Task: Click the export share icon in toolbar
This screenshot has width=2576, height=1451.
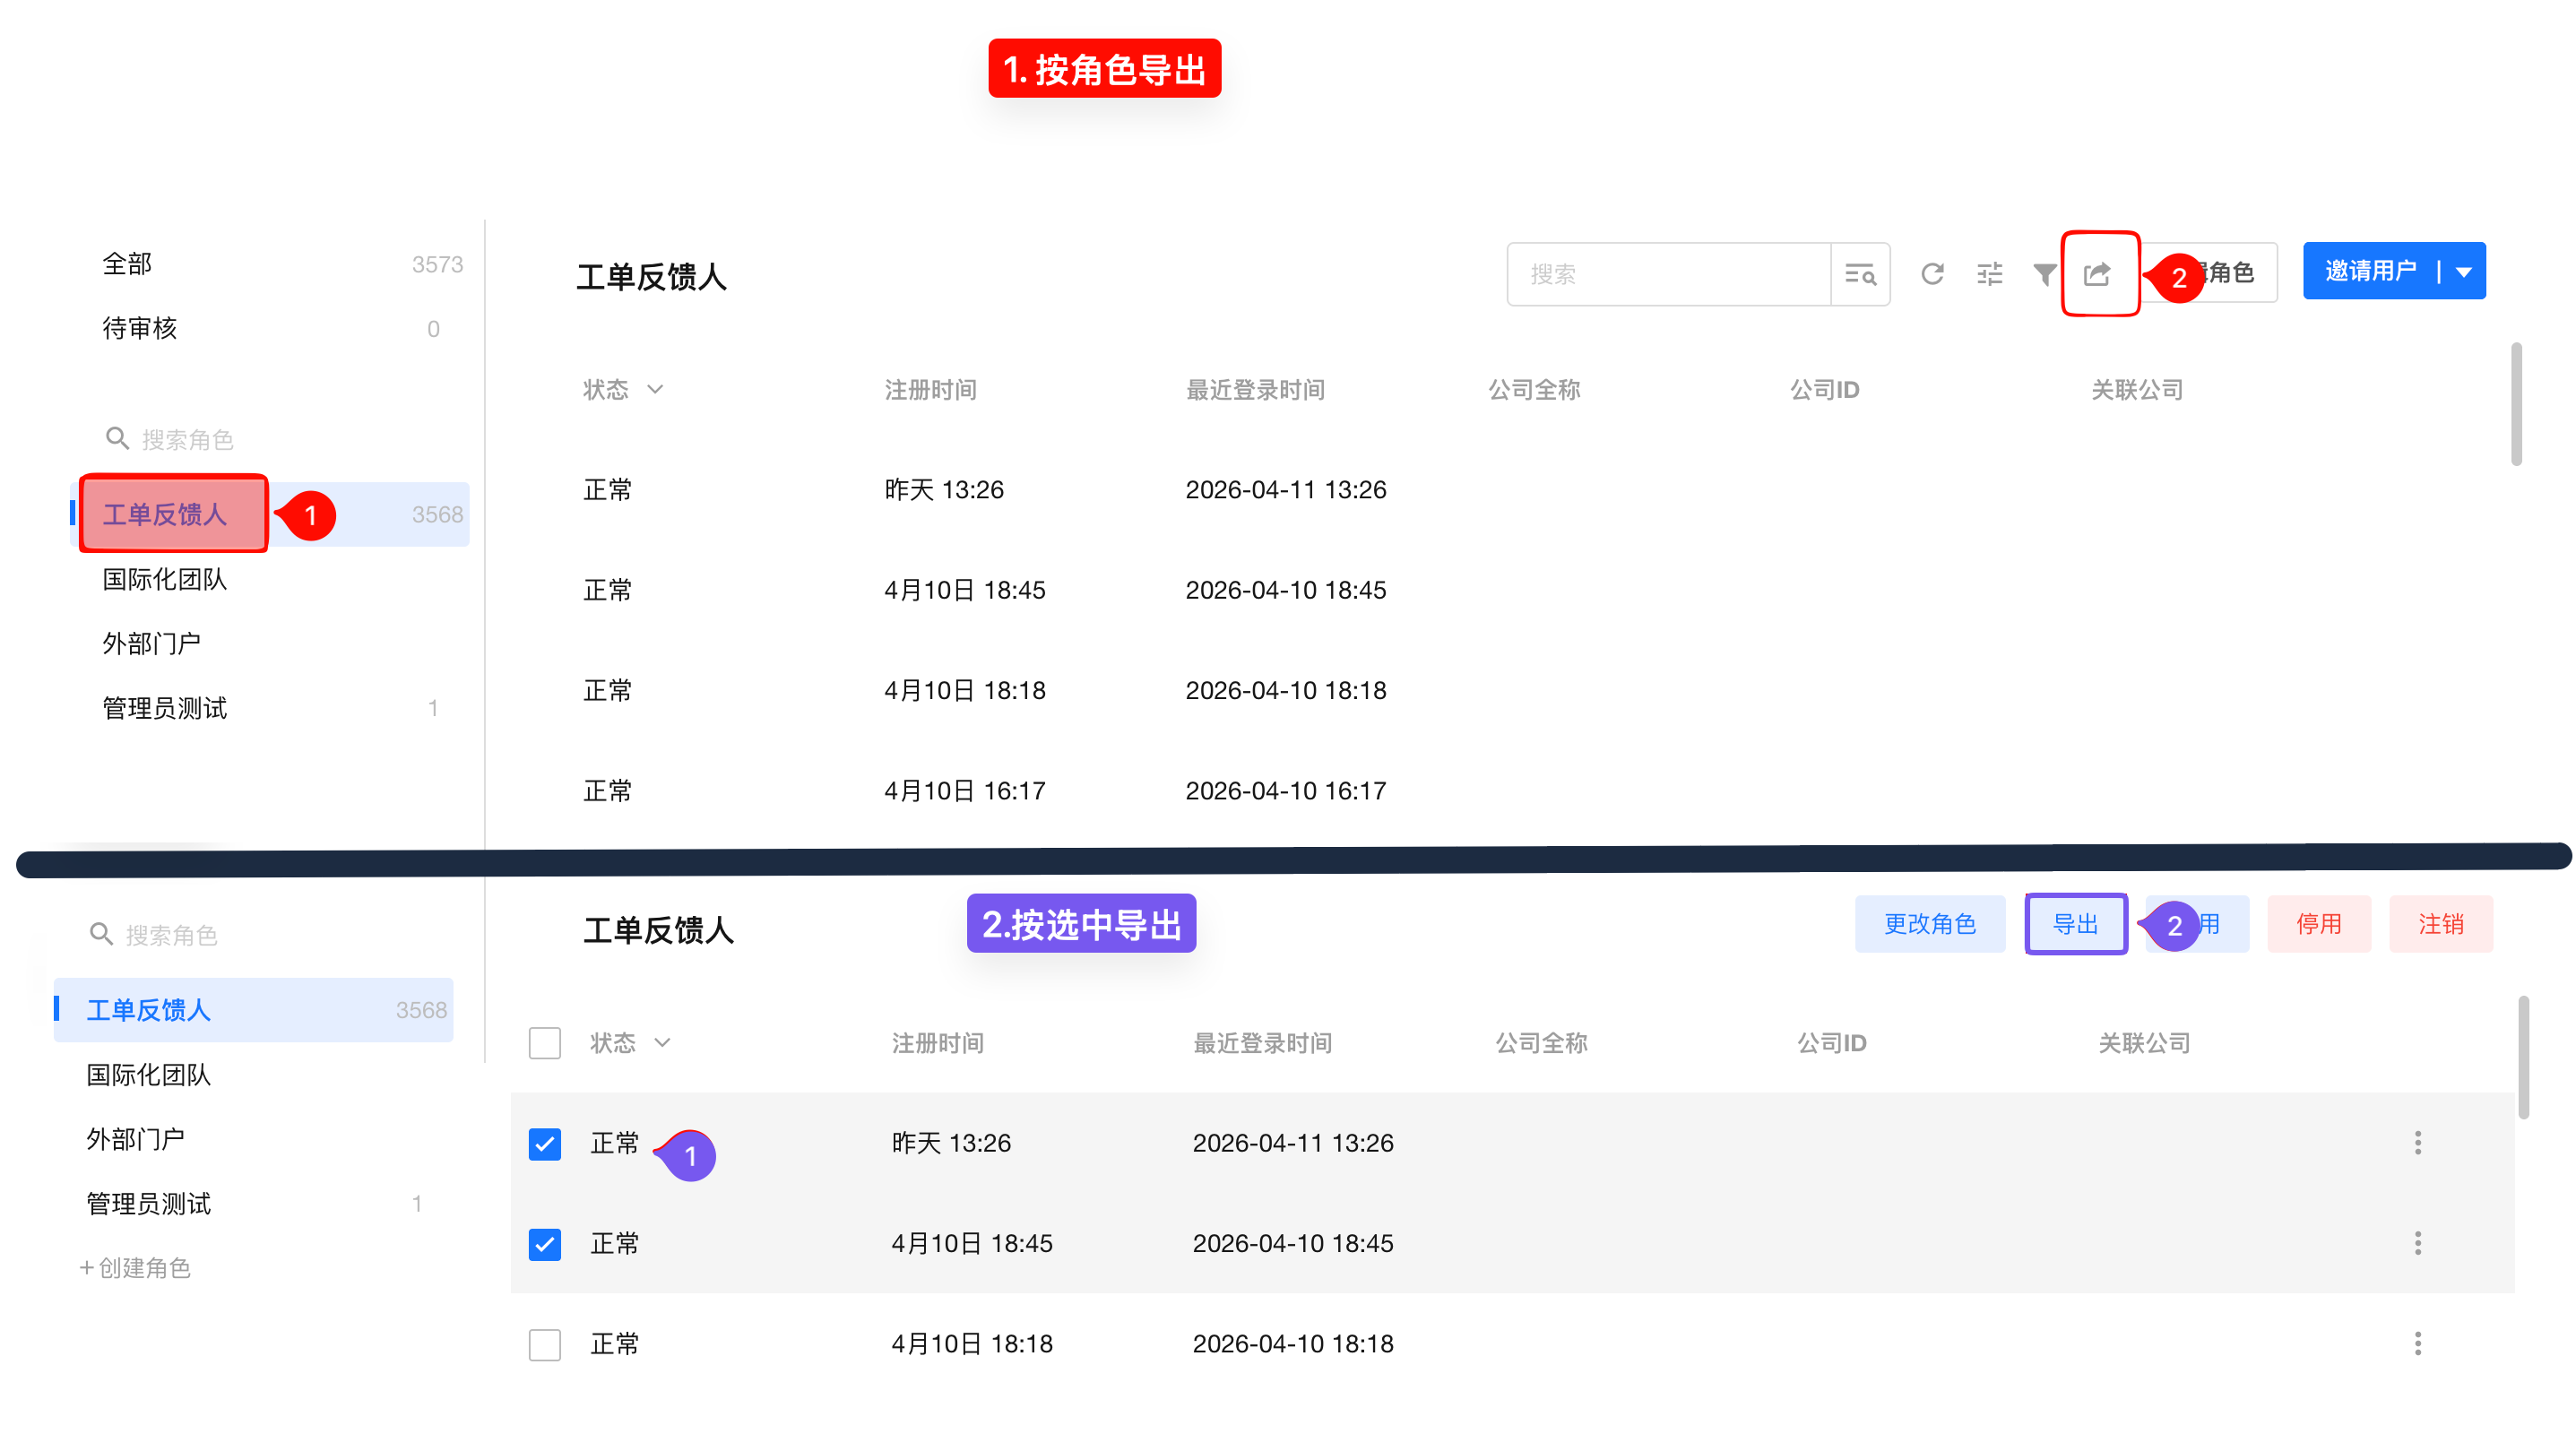Action: (x=2097, y=274)
